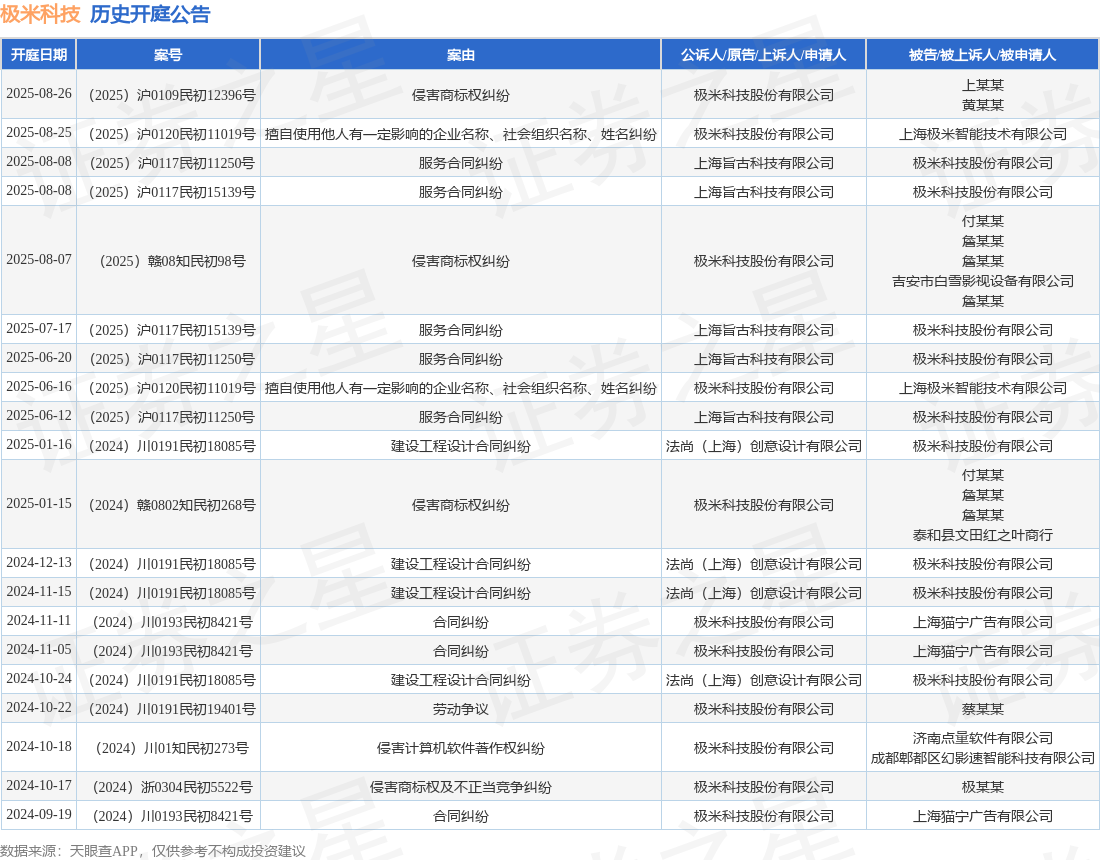
Task: Click the 历史开庭公告 heading
Action: pos(149,14)
